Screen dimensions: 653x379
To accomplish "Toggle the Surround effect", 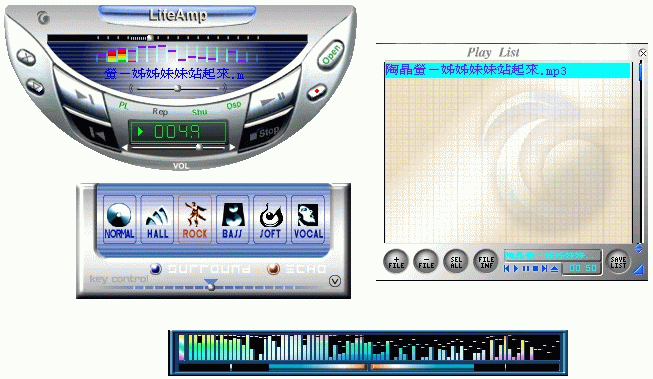I will [156, 269].
